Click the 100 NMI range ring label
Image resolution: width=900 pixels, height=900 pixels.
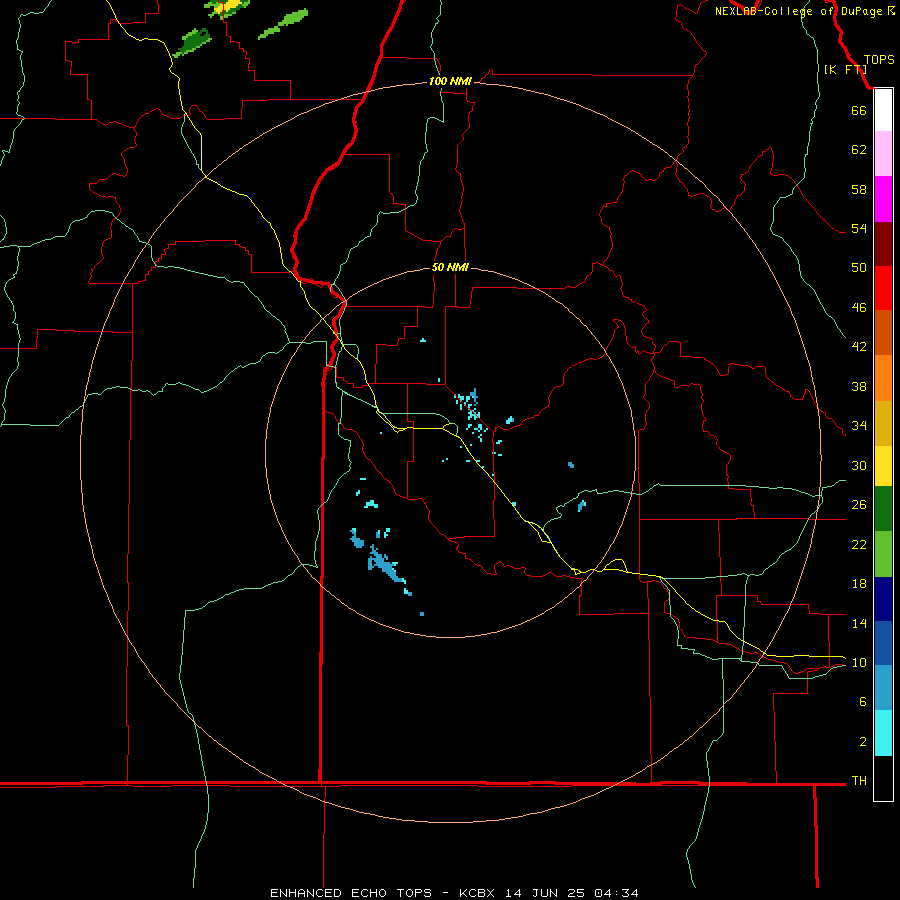click(x=450, y=81)
